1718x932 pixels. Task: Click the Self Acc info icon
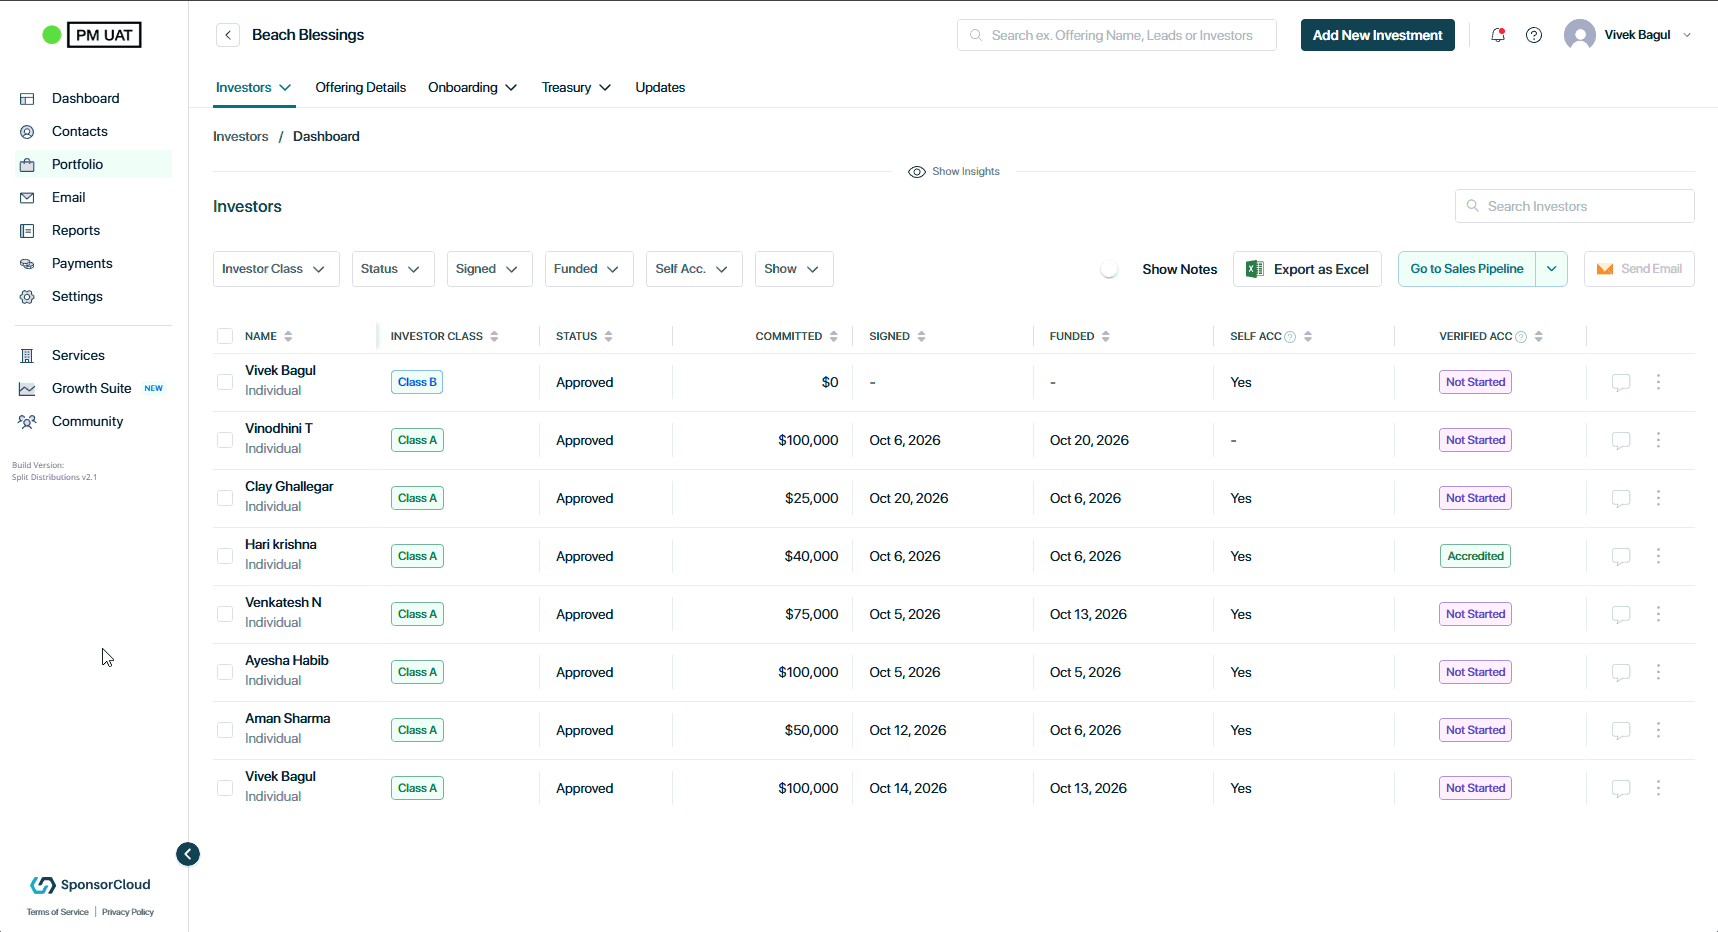(1290, 337)
